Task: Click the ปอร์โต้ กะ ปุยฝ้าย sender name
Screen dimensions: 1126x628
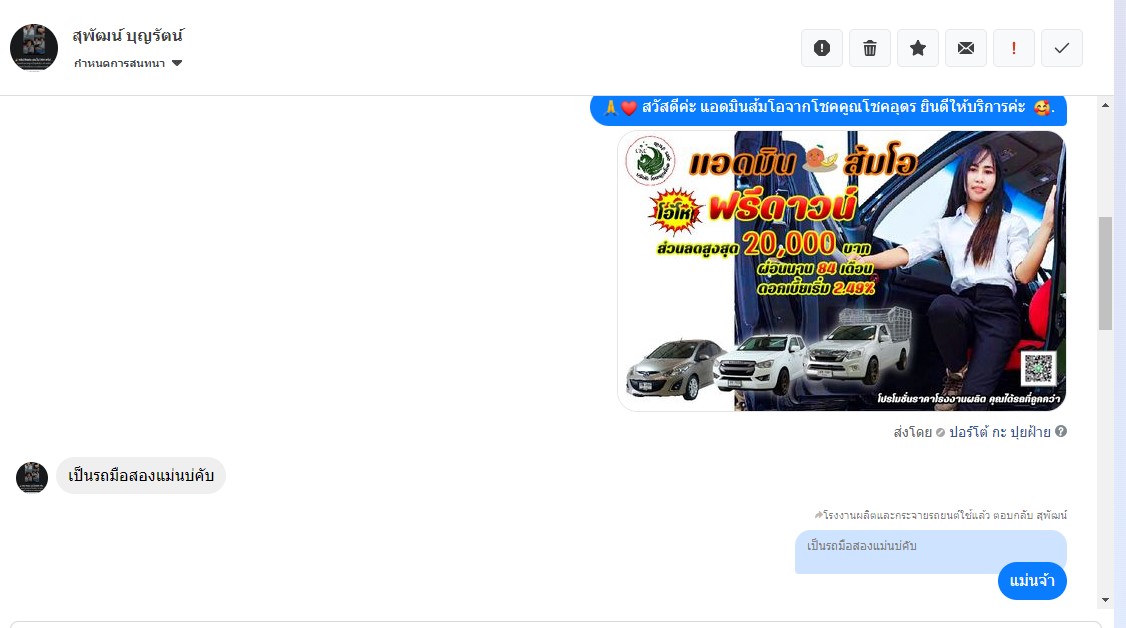Action: tap(1000, 432)
